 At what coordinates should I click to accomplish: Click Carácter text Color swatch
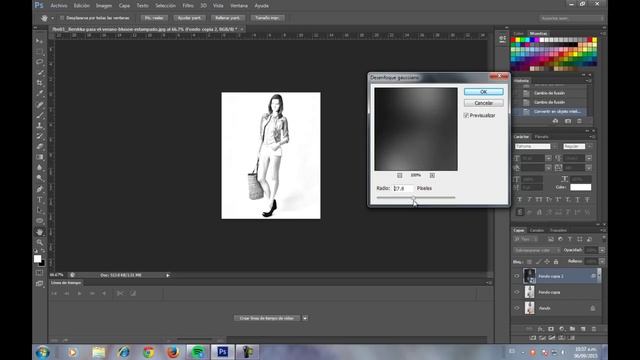pos(580,187)
